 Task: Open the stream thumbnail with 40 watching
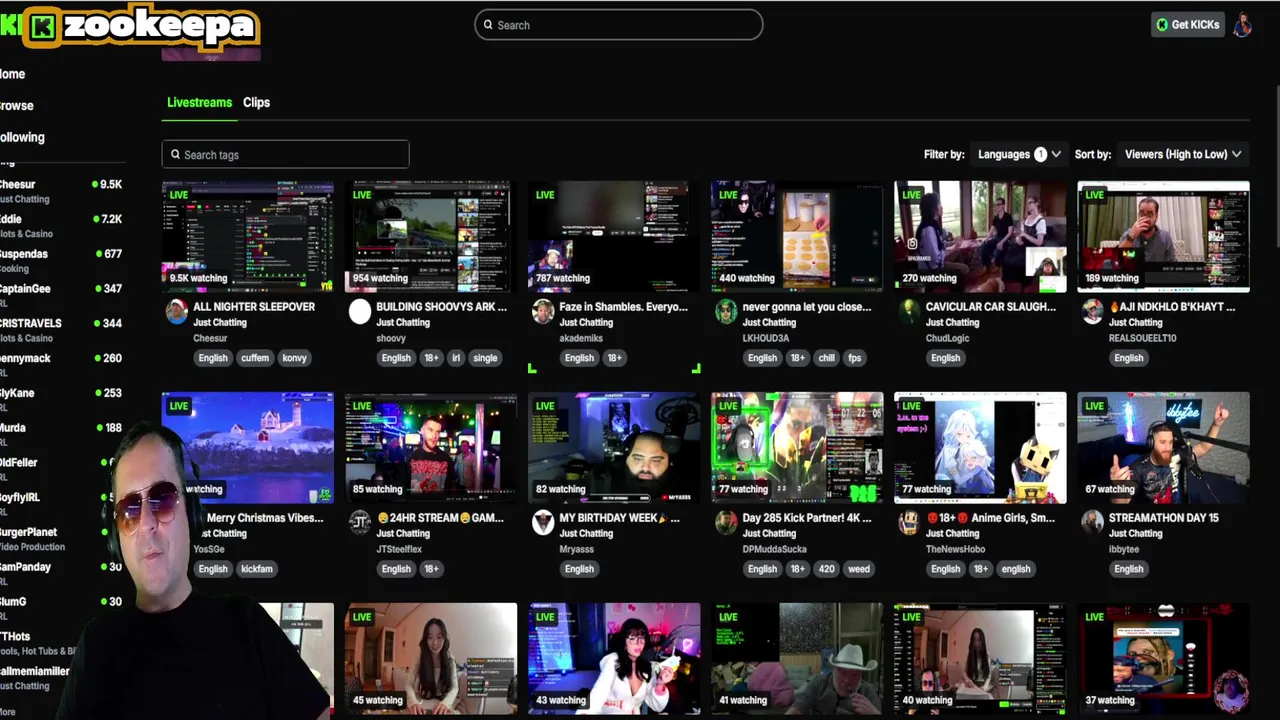pyautogui.click(x=980, y=658)
